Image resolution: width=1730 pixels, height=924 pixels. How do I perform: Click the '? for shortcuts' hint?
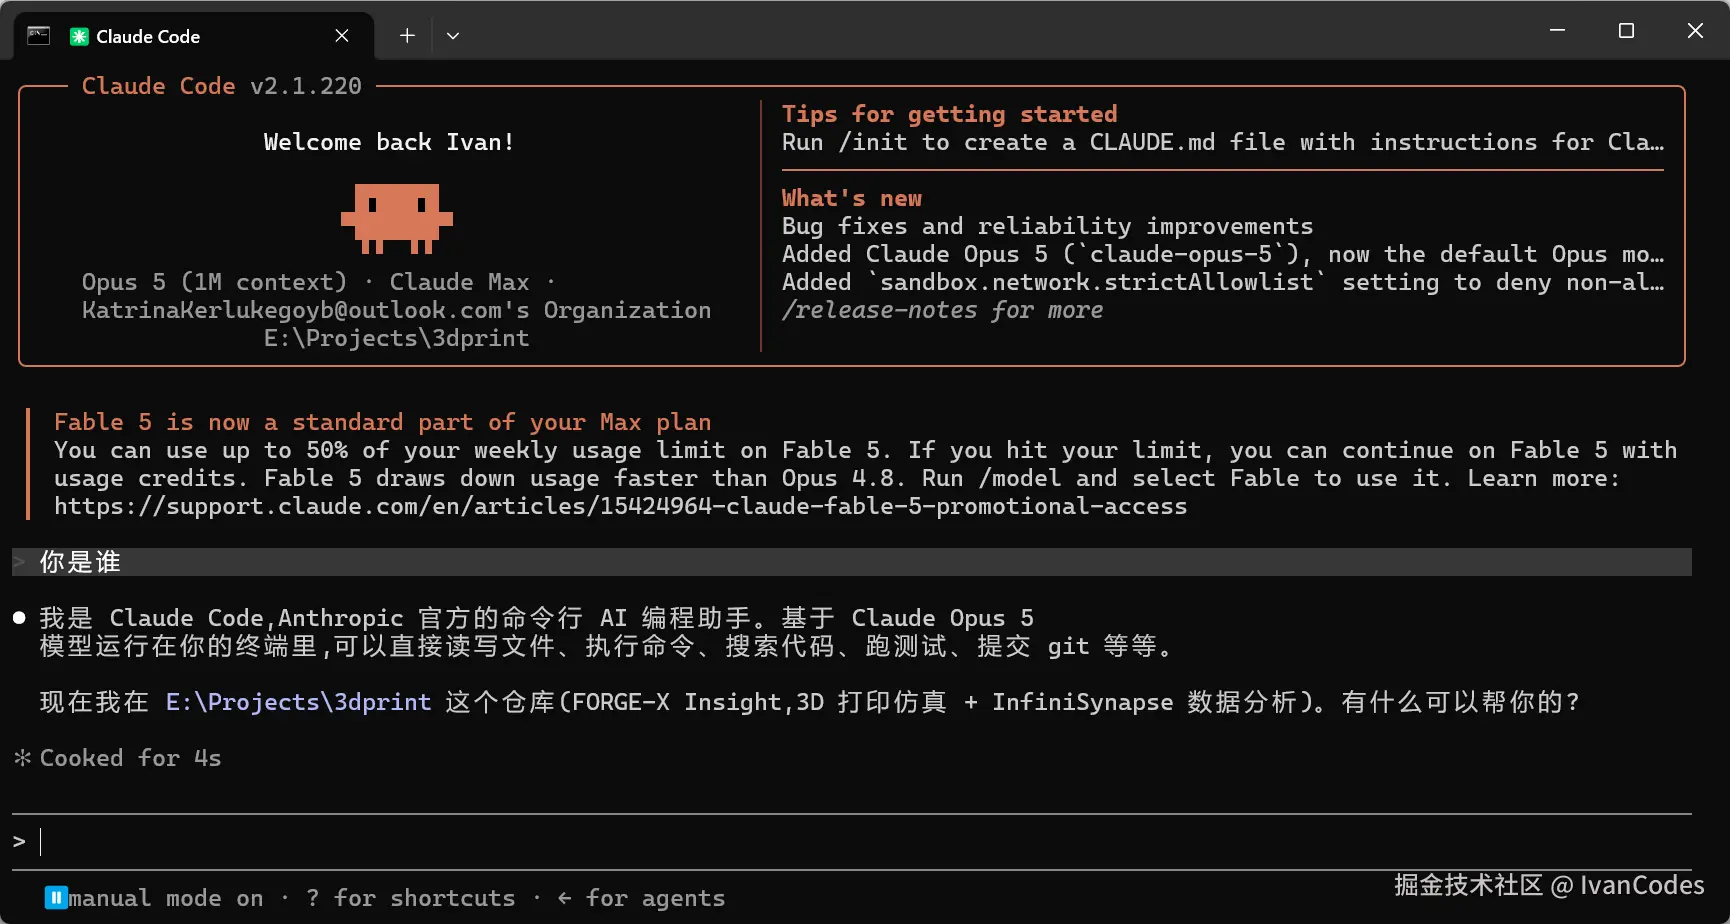(410, 898)
